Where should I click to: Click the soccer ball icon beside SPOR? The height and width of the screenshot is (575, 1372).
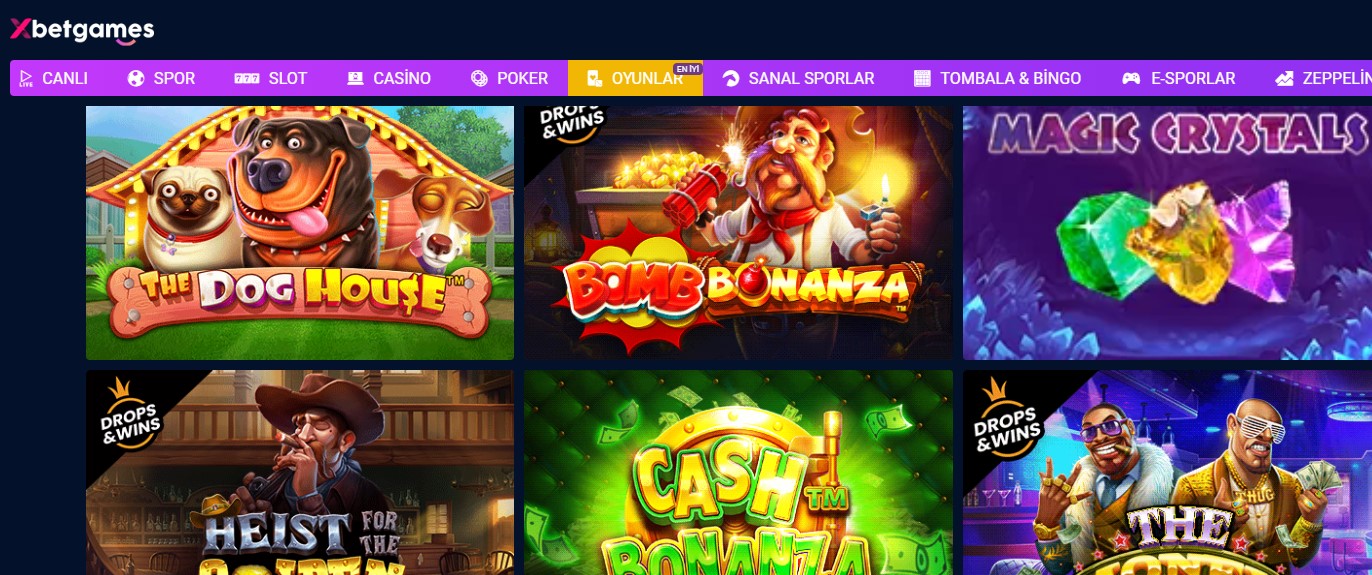pos(136,78)
